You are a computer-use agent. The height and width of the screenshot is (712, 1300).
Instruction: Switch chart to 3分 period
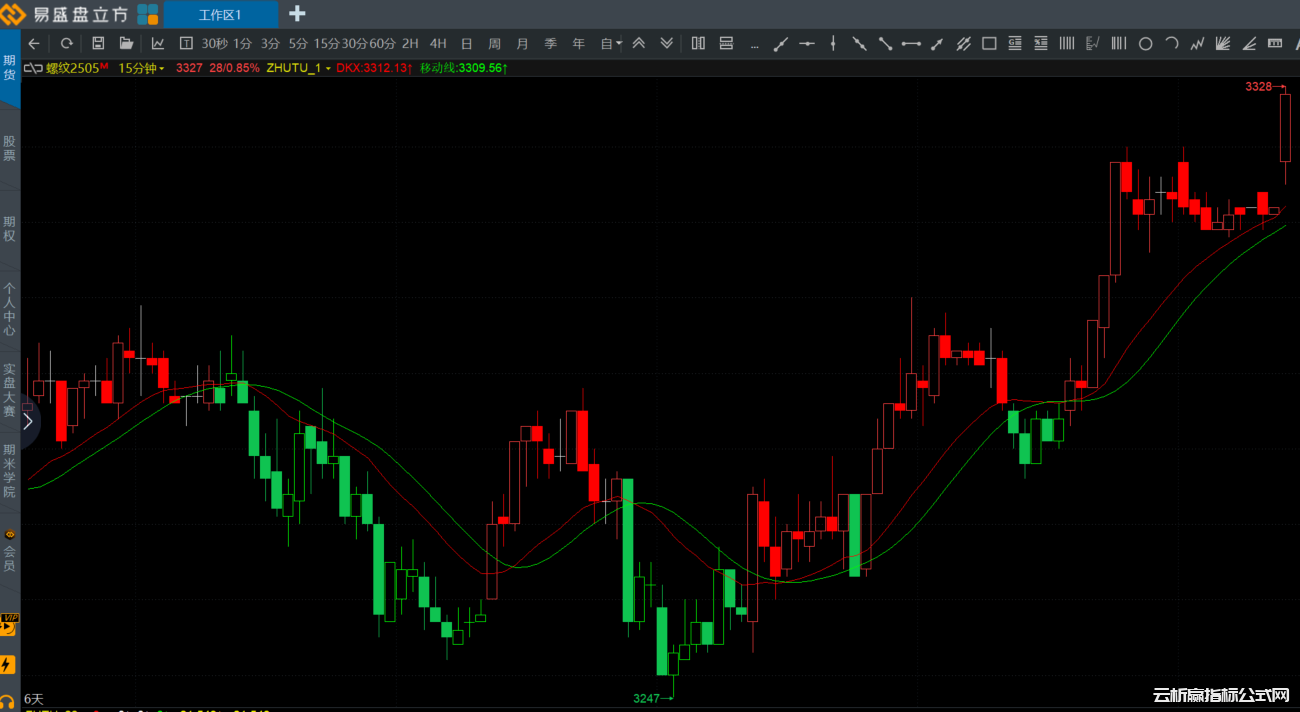(x=270, y=43)
